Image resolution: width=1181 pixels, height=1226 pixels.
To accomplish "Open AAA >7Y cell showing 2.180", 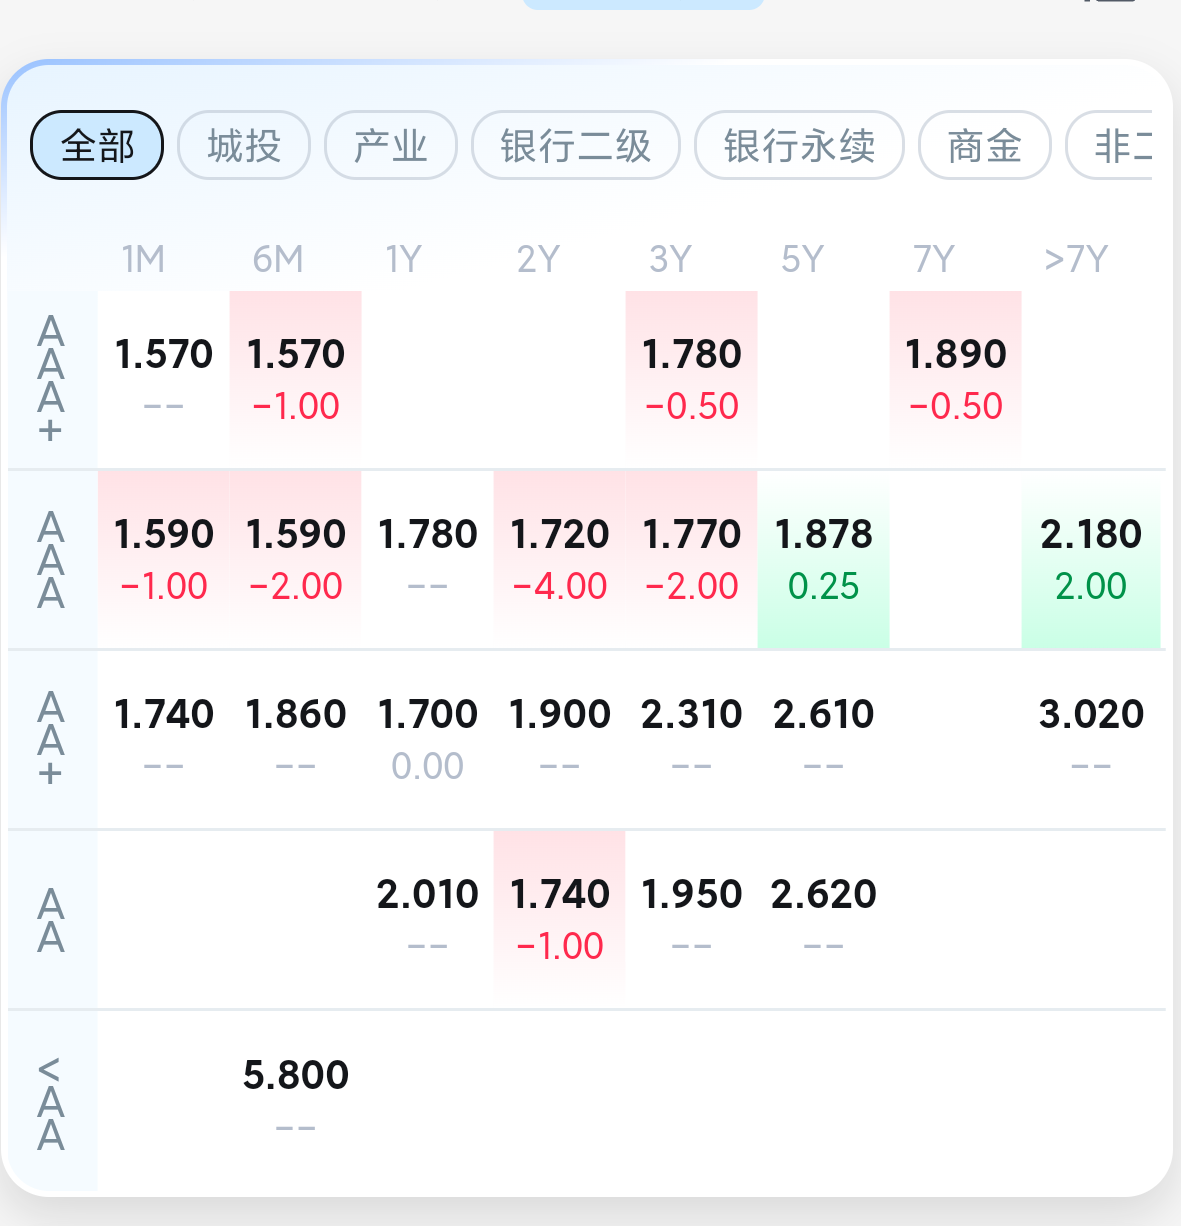I will pos(1091,559).
